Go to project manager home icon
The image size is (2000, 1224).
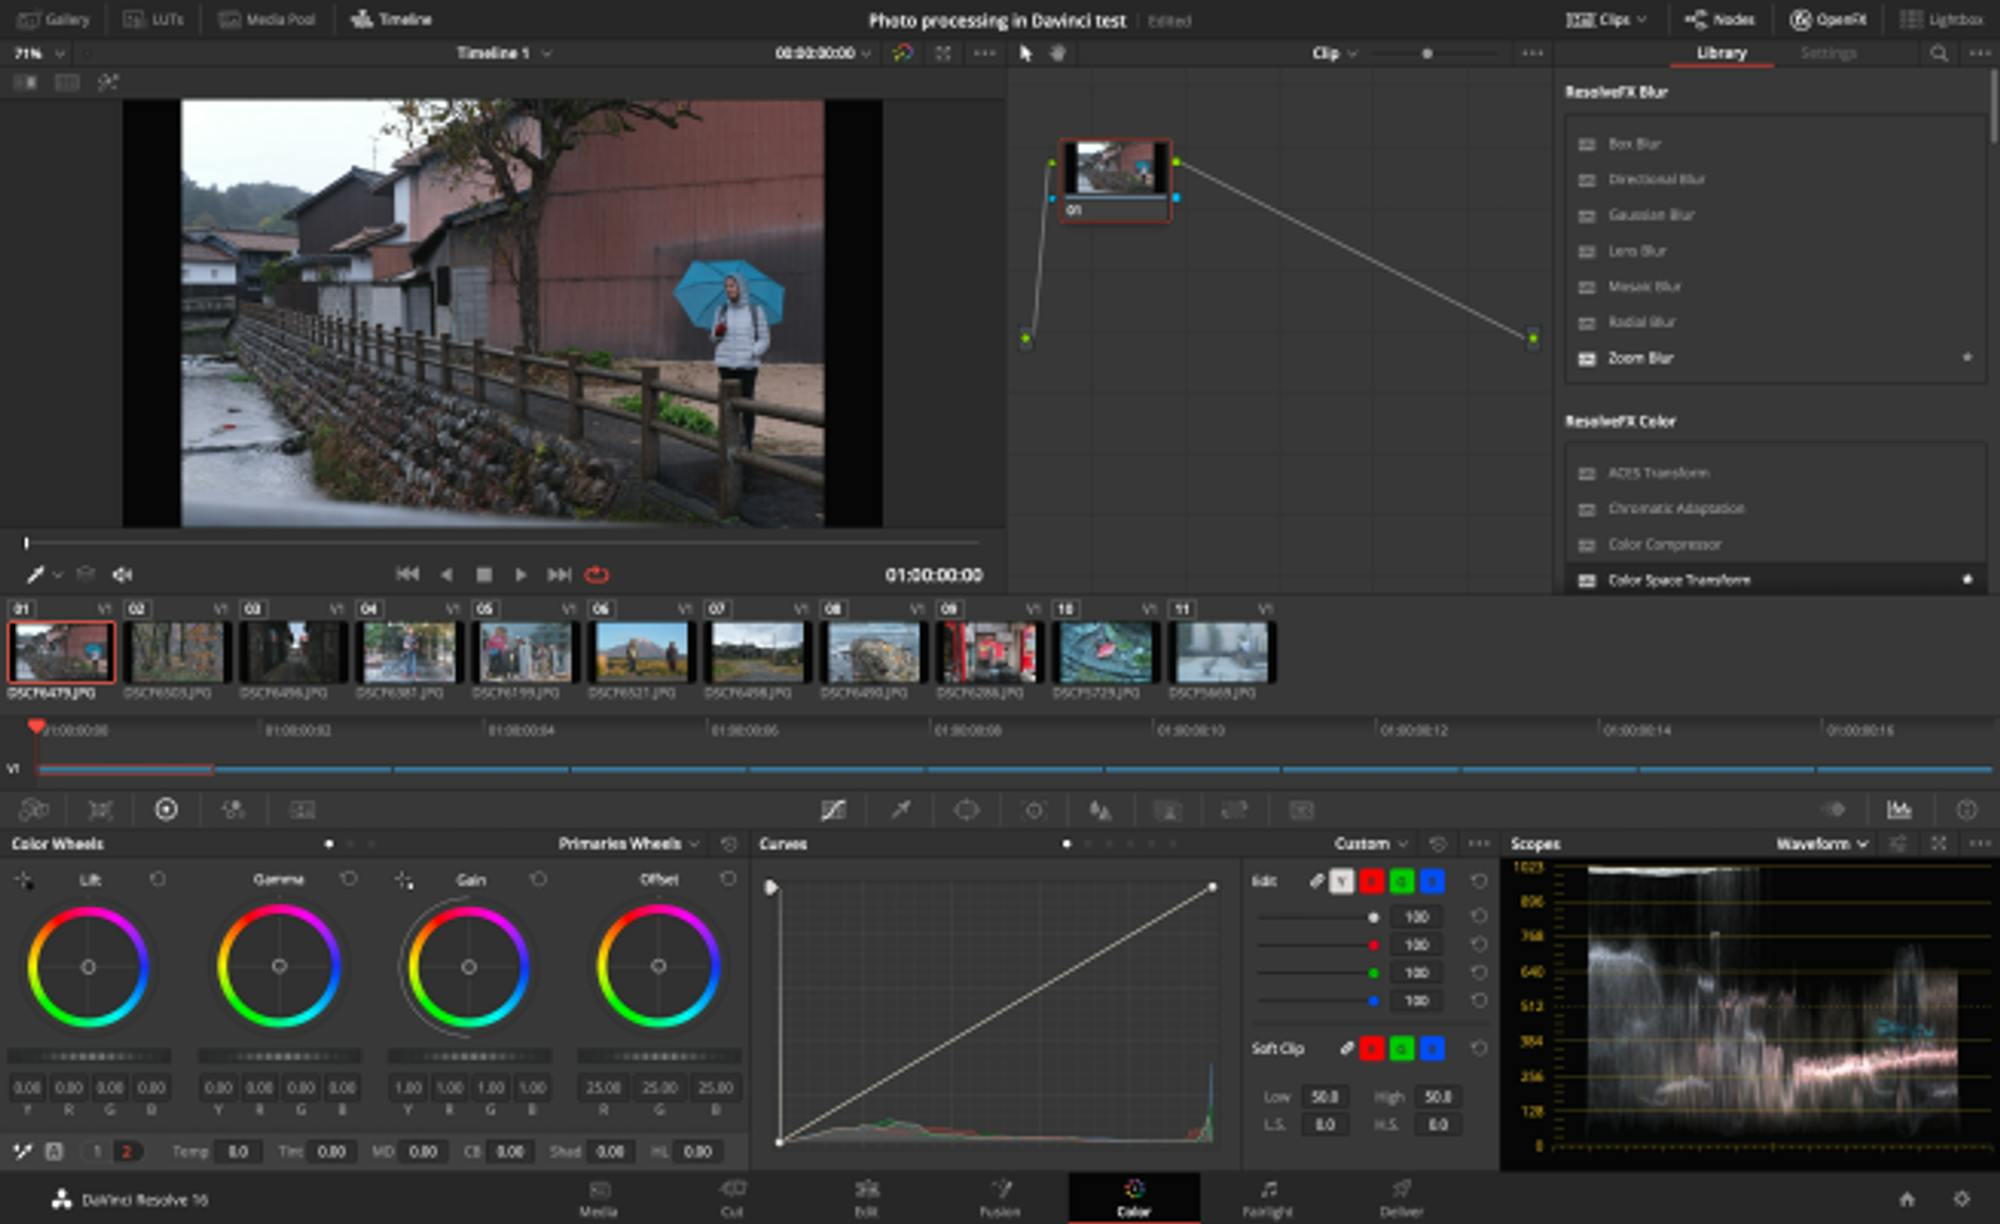point(1907,1199)
